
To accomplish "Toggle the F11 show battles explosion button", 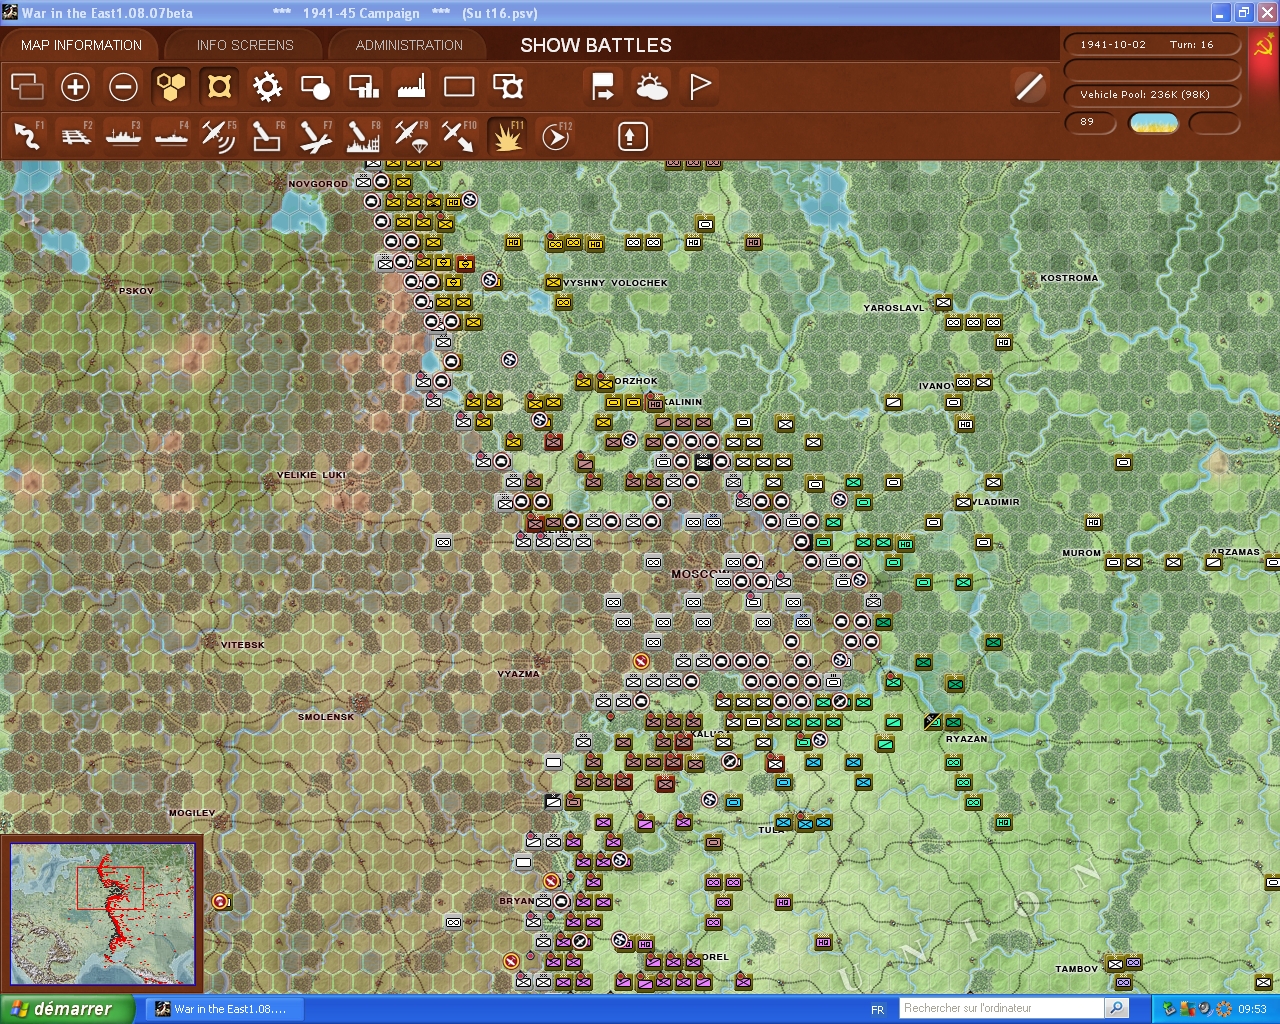I will coord(507,136).
